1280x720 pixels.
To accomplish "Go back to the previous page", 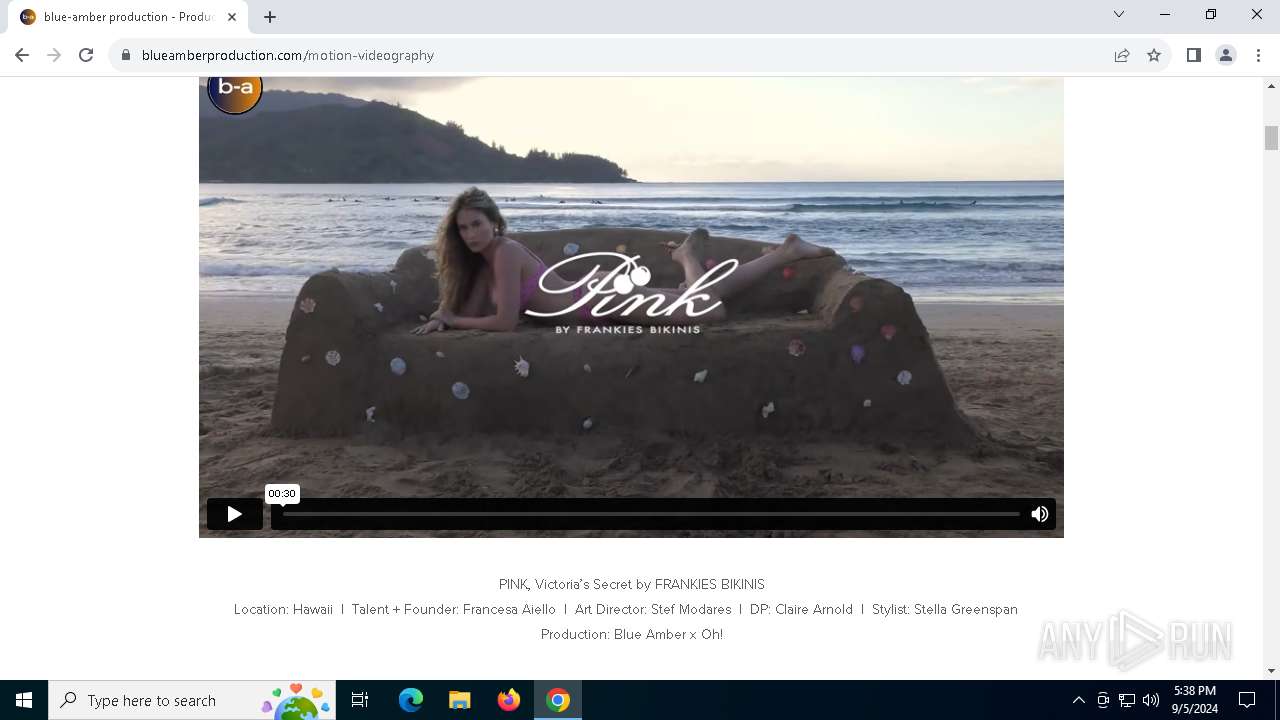I will [x=22, y=55].
